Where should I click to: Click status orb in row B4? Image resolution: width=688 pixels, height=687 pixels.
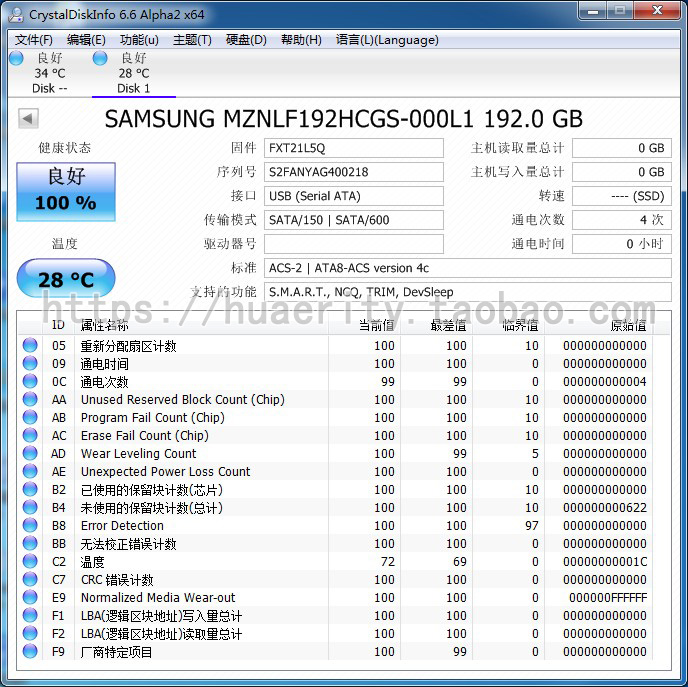[x=30, y=507]
